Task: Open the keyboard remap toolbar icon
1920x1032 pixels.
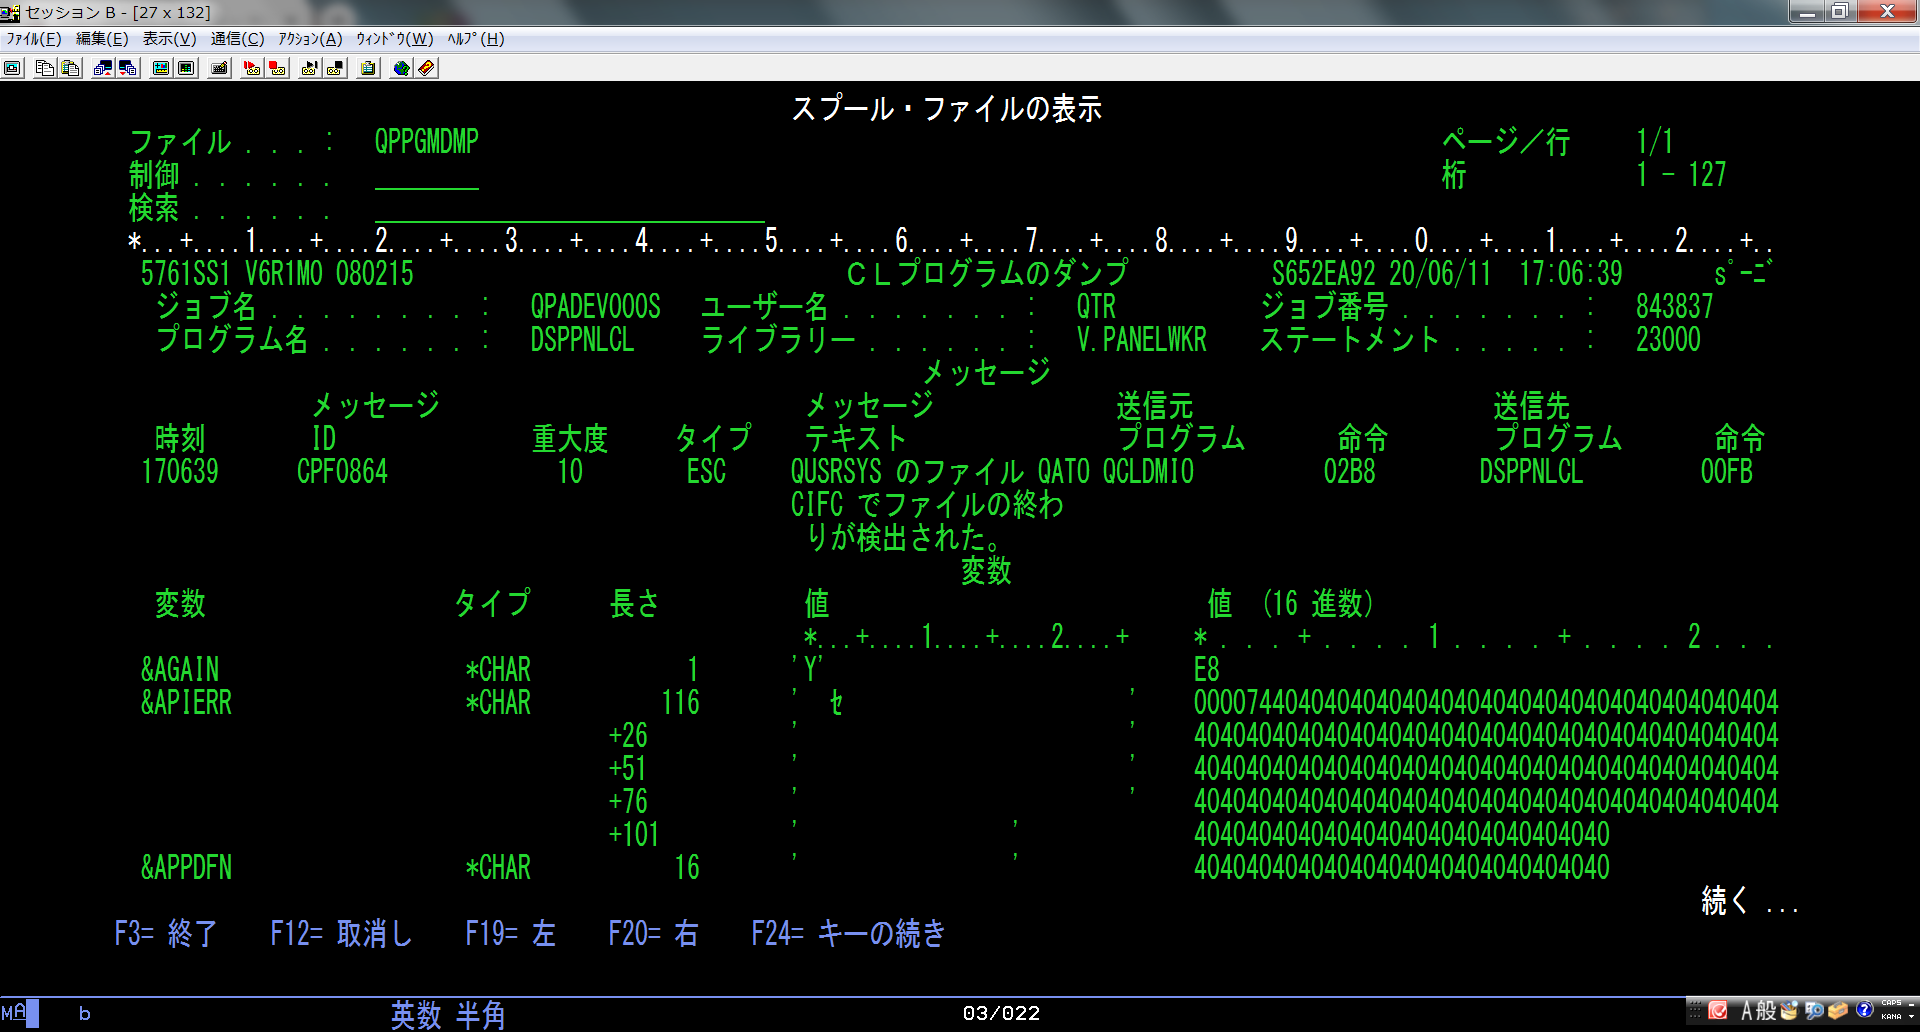Action: (220, 68)
